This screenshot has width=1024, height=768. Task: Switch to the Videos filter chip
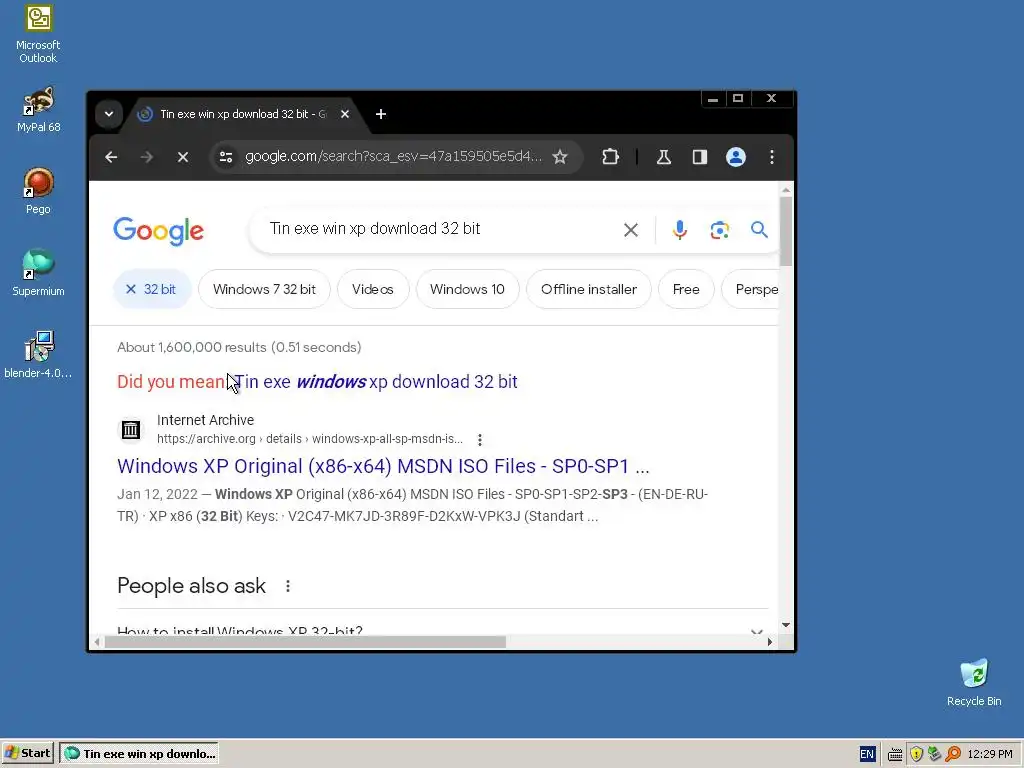coord(373,289)
